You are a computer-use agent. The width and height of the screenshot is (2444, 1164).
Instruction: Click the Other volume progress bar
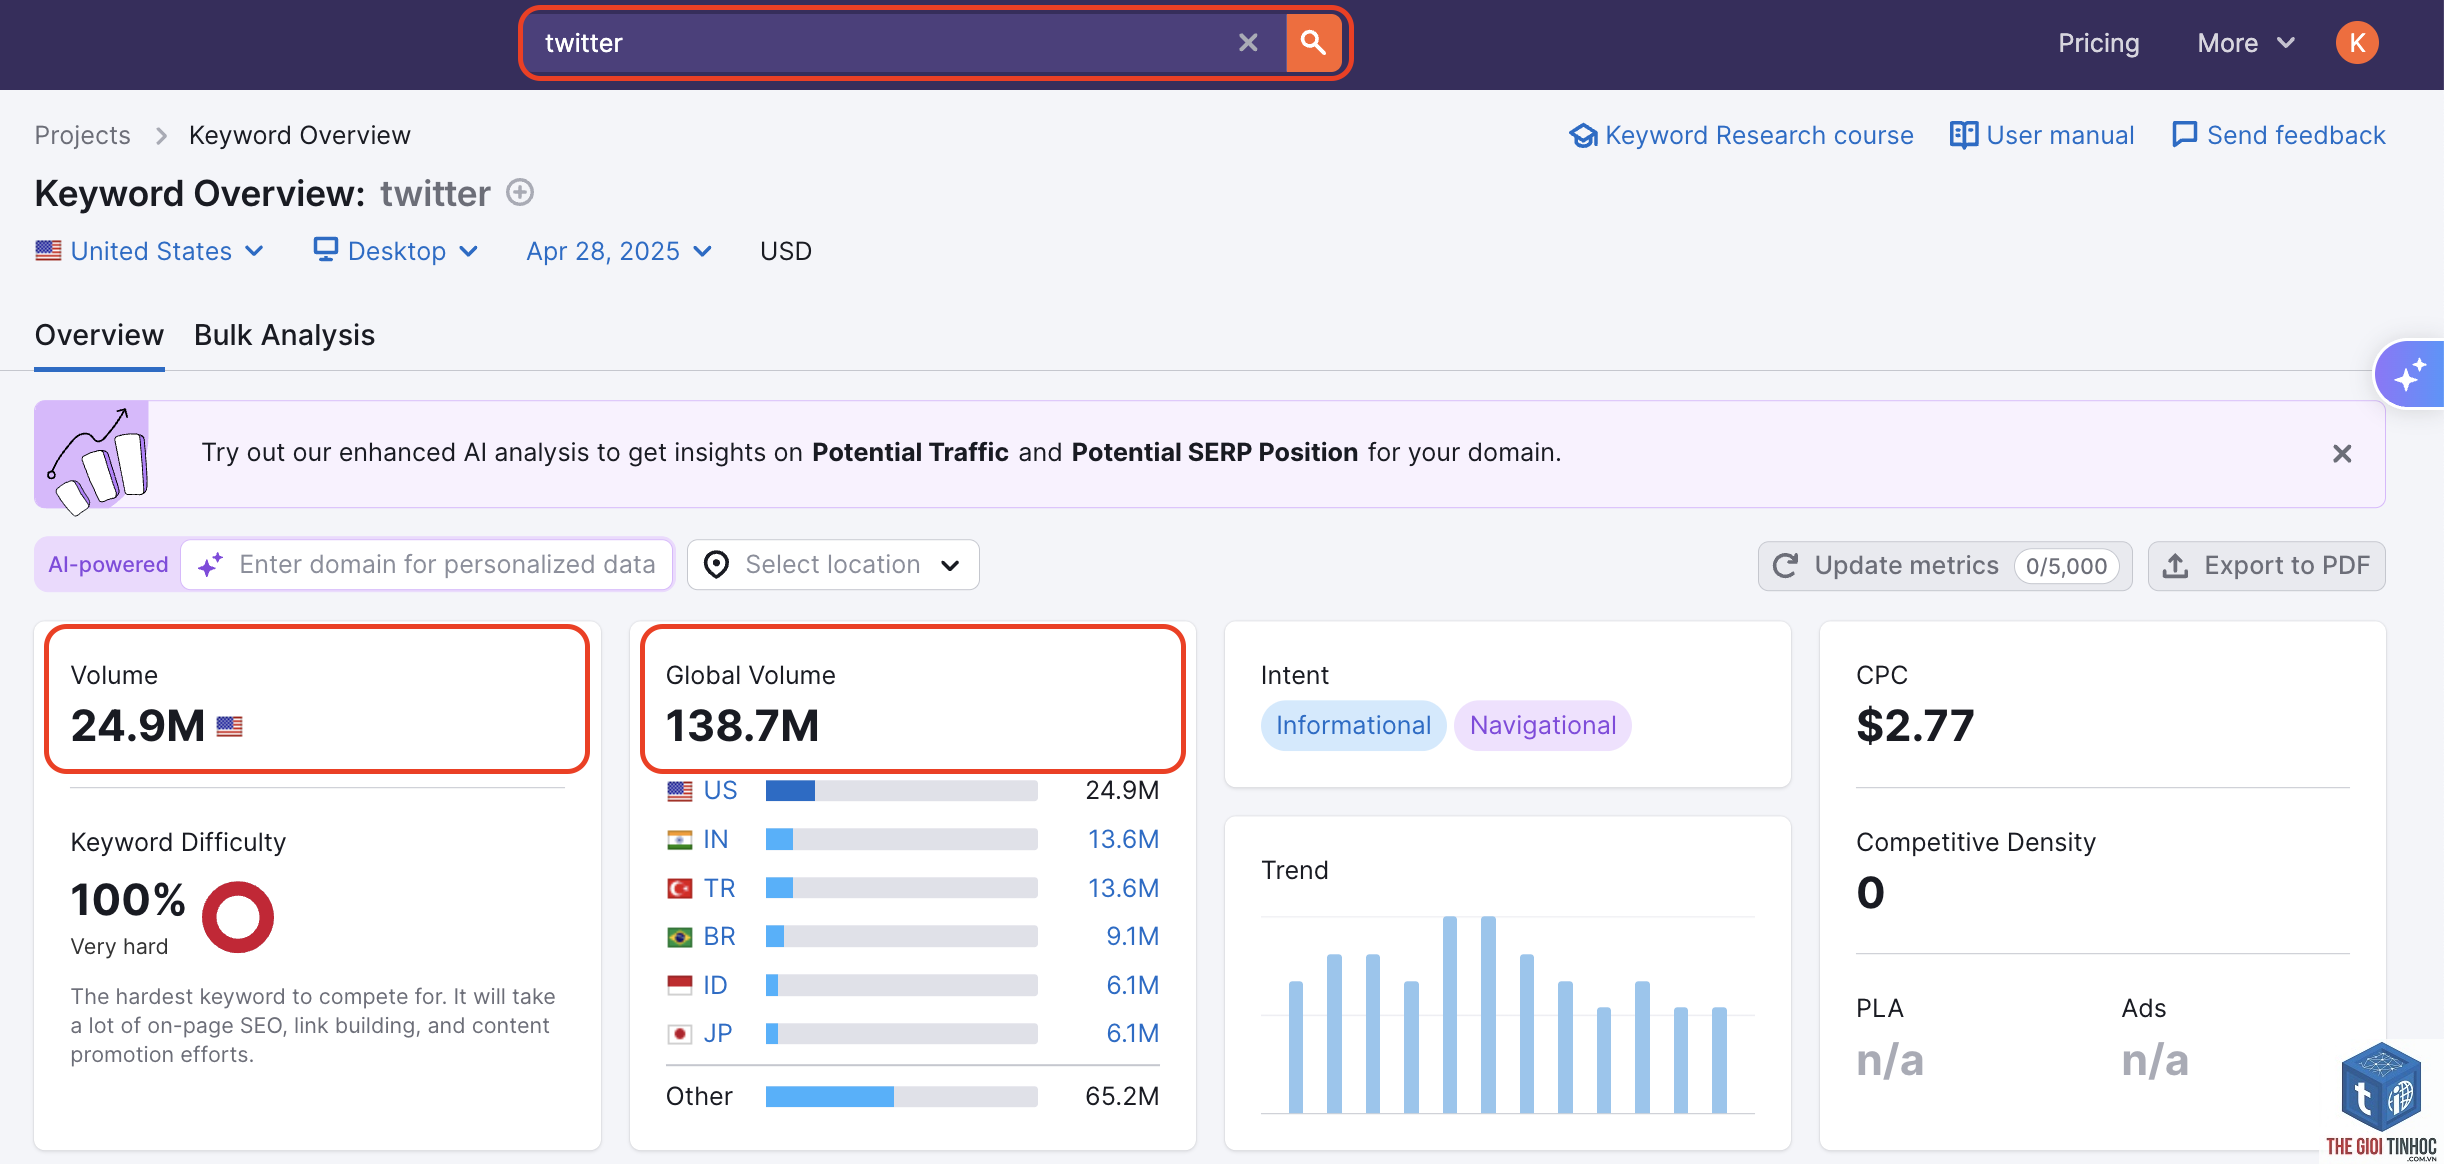(901, 1097)
